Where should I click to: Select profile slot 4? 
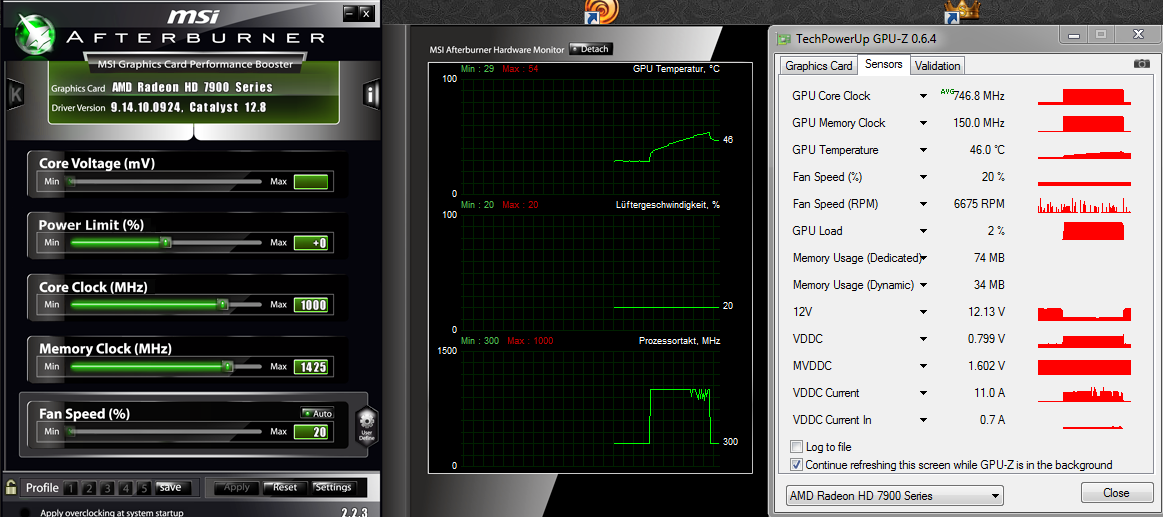click(x=125, y=488)
